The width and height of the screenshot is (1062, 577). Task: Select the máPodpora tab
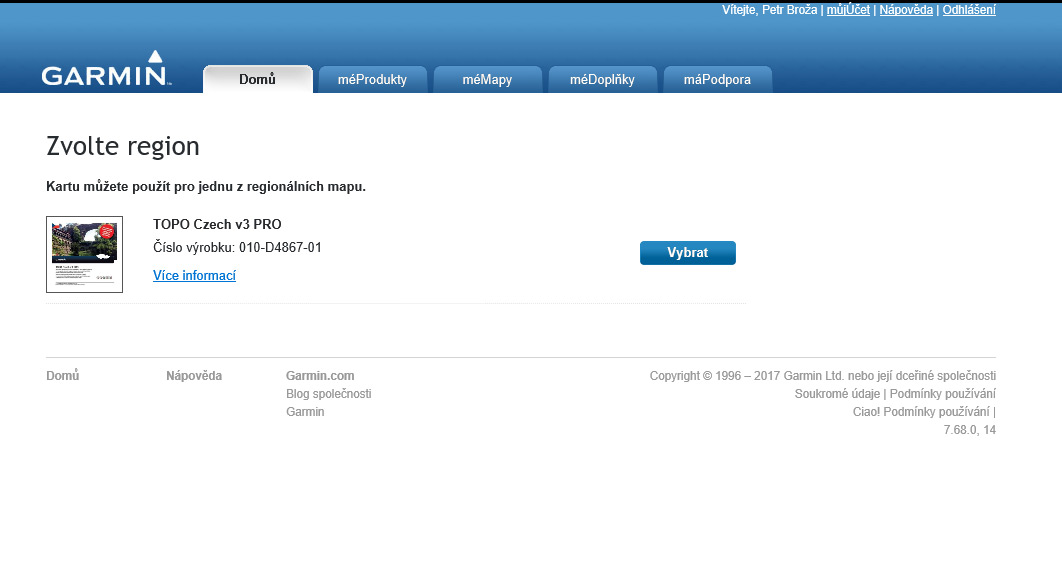(718, 79)
